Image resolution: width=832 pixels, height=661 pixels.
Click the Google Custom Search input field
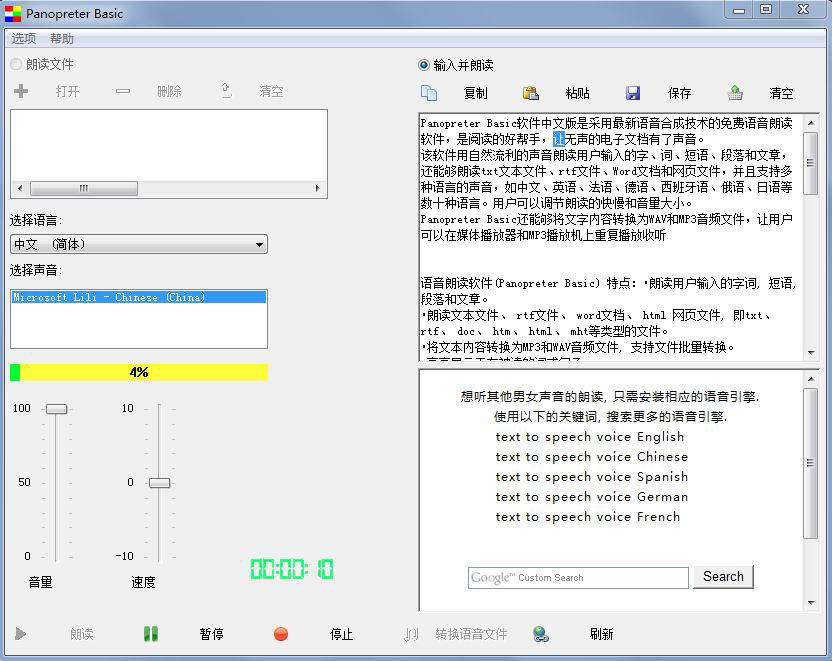(578, 577)
